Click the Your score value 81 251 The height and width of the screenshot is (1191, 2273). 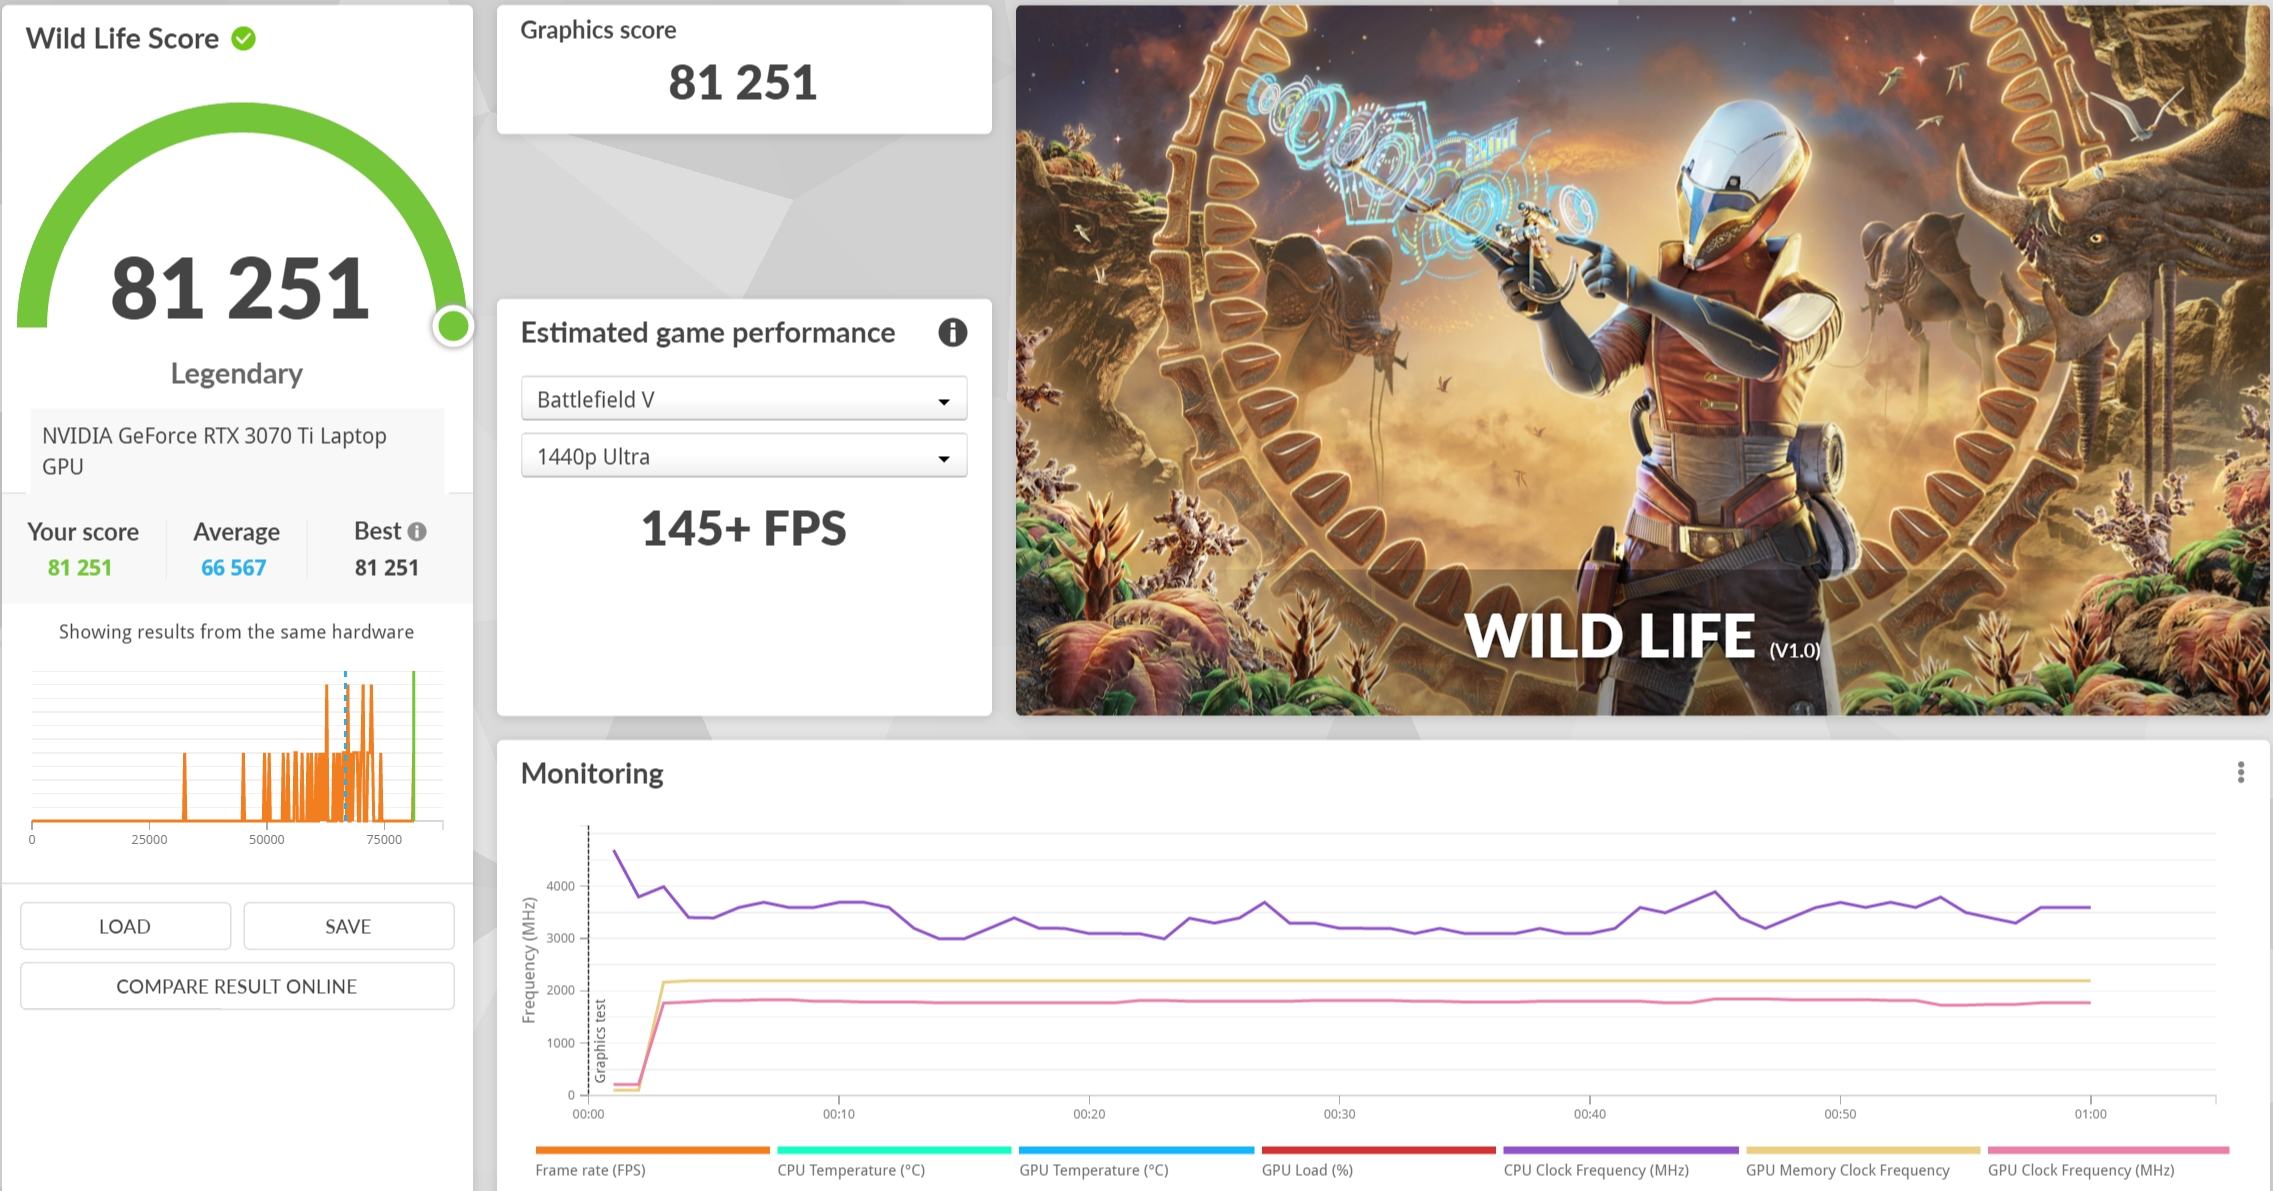[80, 568]
